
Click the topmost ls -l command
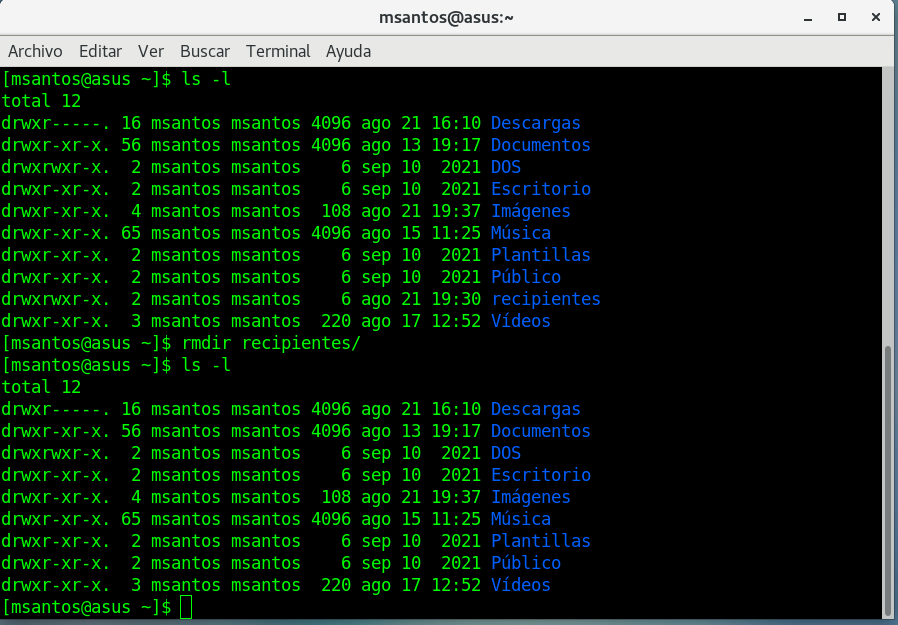[206, 79]
